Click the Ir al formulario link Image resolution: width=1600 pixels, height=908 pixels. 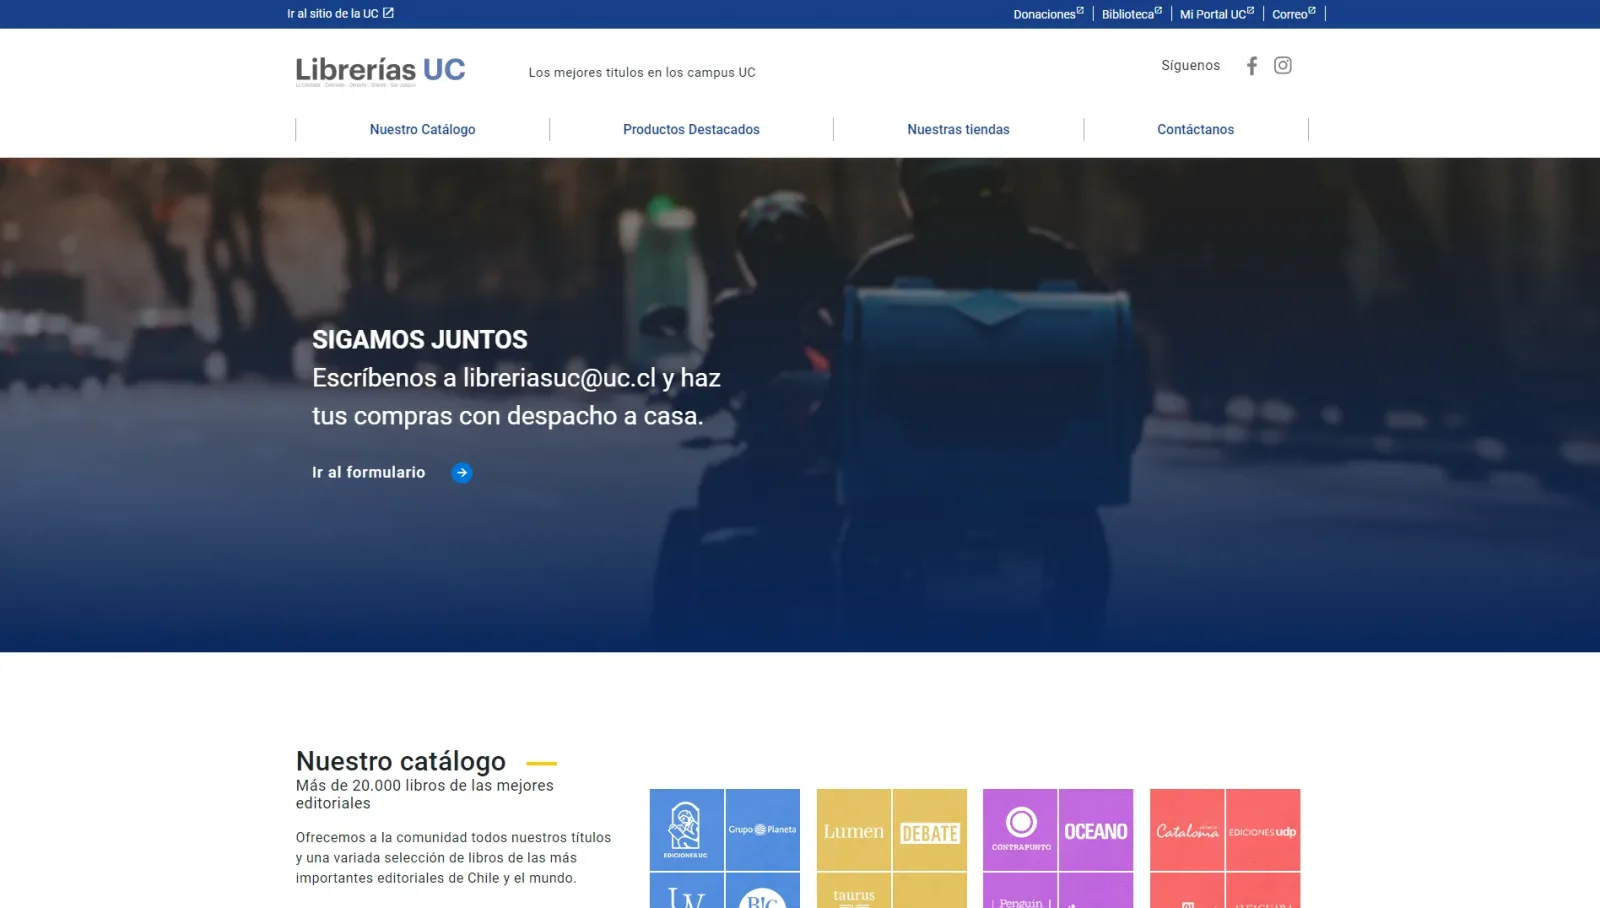[x=368, y=472]
